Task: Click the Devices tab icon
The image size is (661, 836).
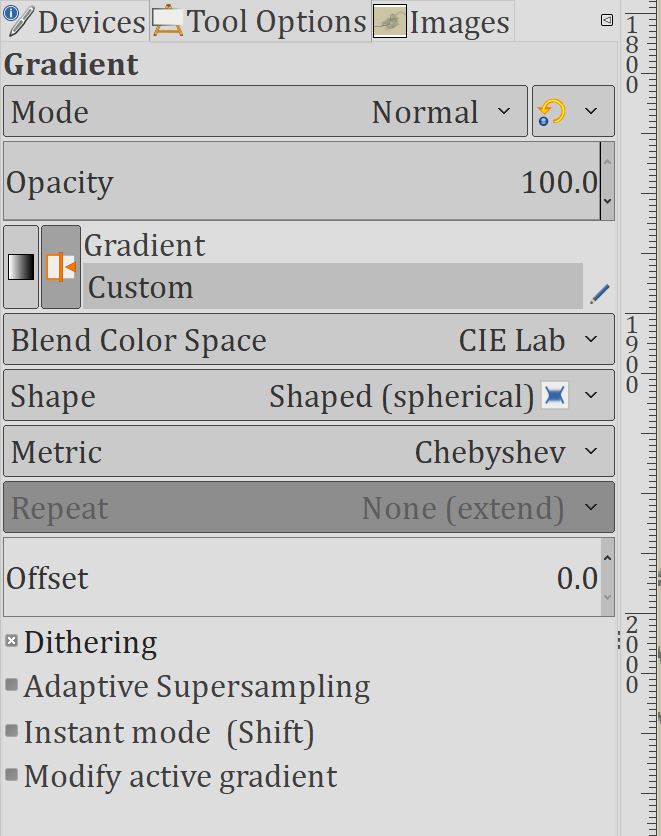Action: 18,21
